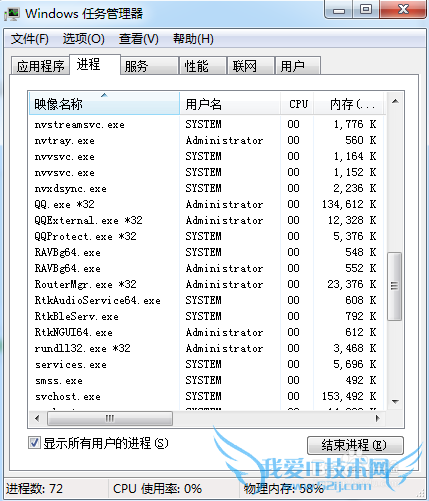Select the QQExternal.exe *32 process
The height and width of the screenshot is (501, 429).
(x=207, y=220)
